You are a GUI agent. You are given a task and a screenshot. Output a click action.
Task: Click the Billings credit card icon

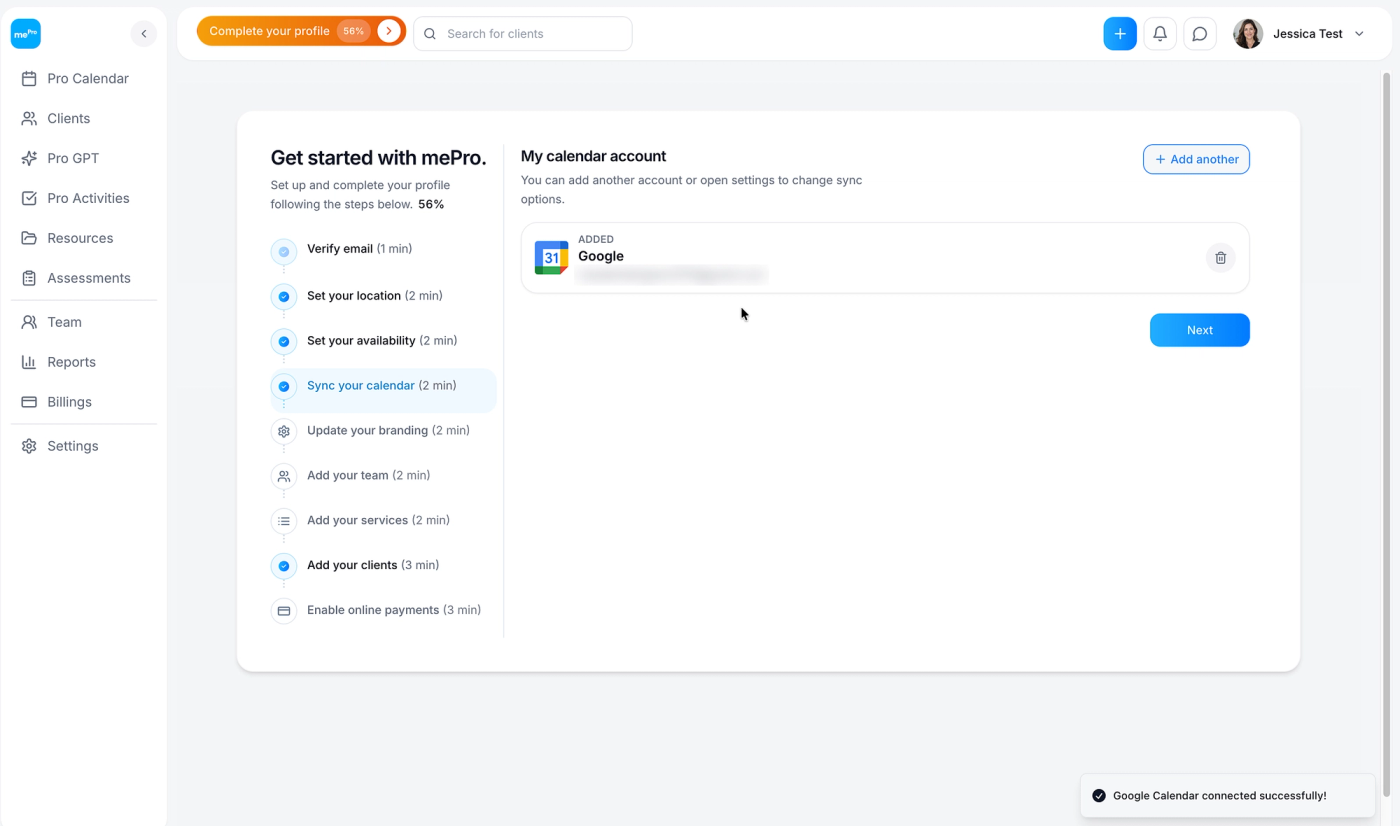pyautogui.click(x=29, y=402)
